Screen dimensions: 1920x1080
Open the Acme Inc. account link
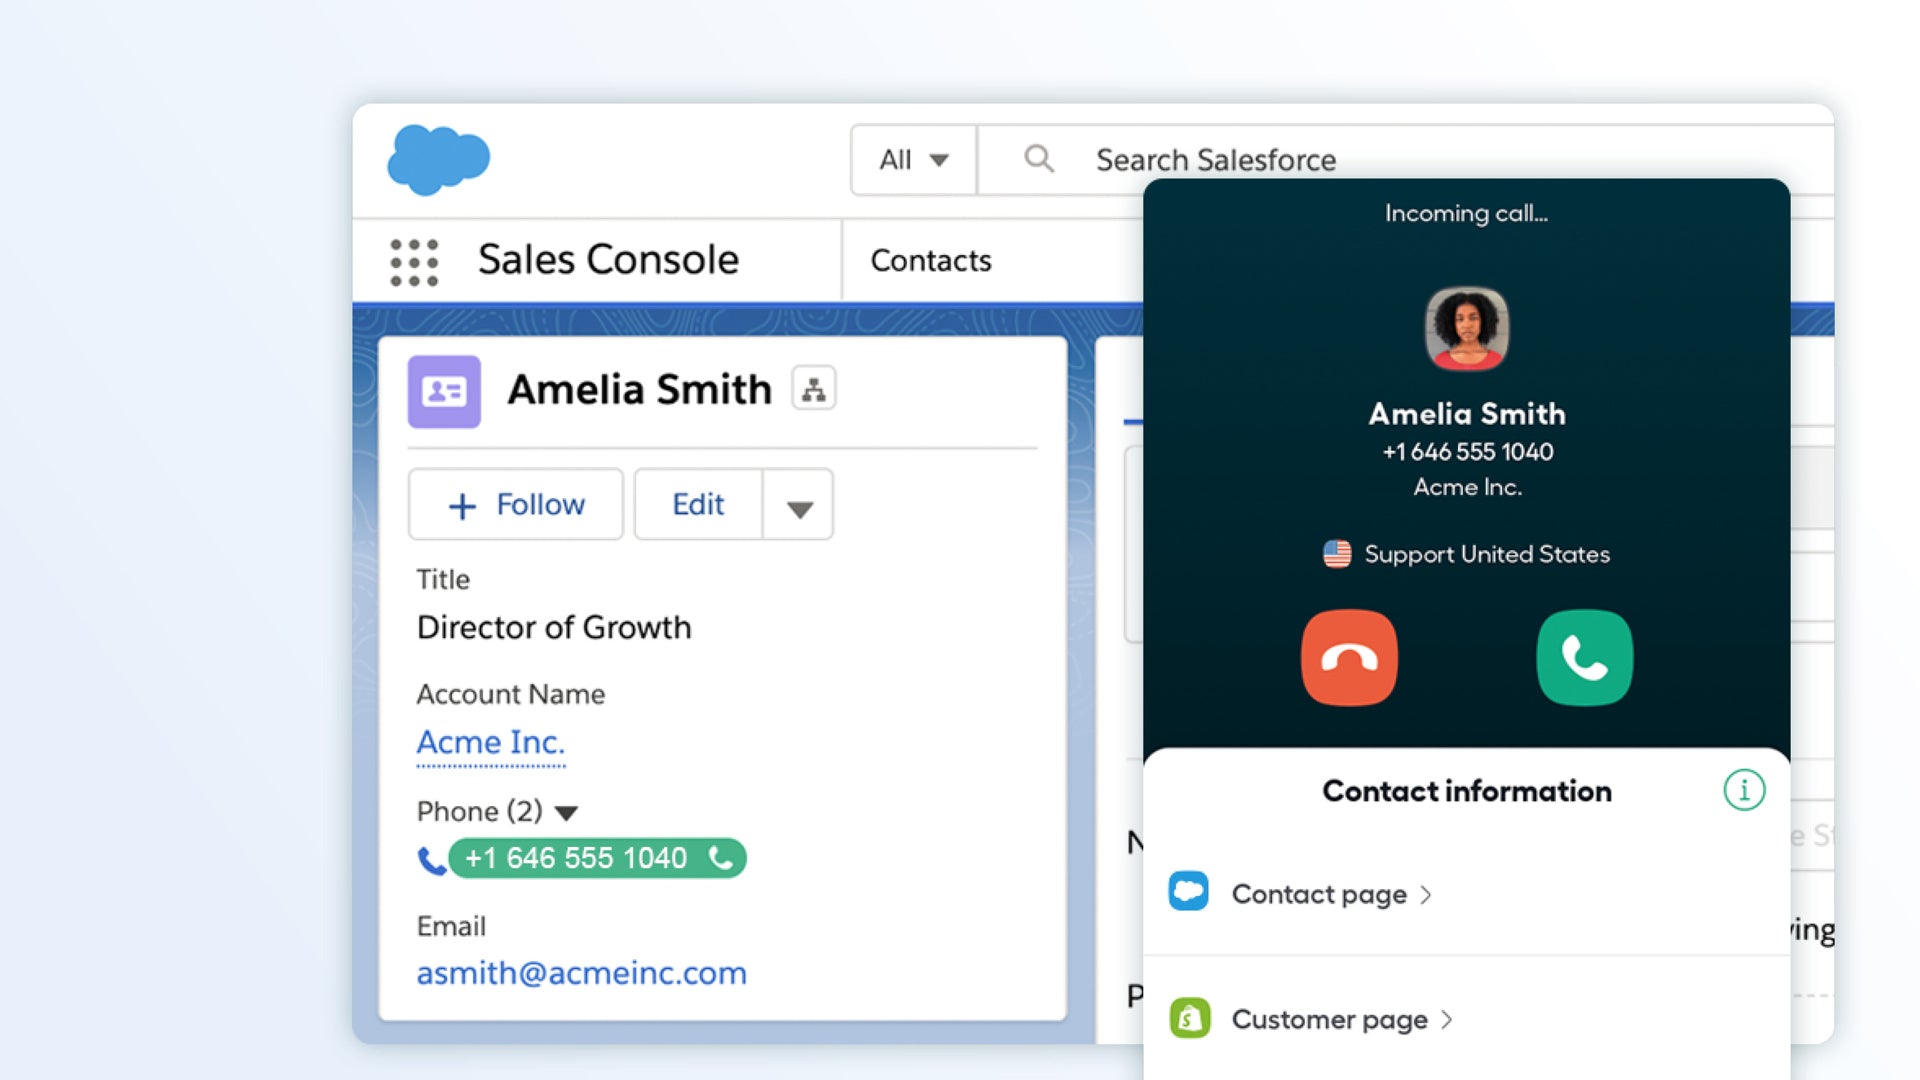[x=490, y=743]
